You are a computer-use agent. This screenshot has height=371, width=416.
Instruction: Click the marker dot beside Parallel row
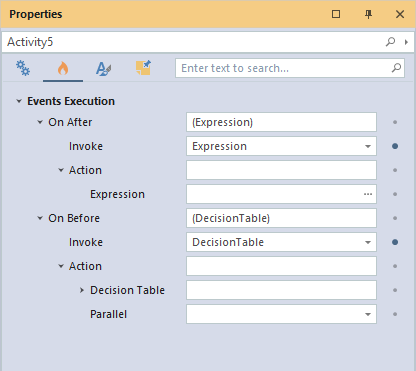[x=395, y=314]
